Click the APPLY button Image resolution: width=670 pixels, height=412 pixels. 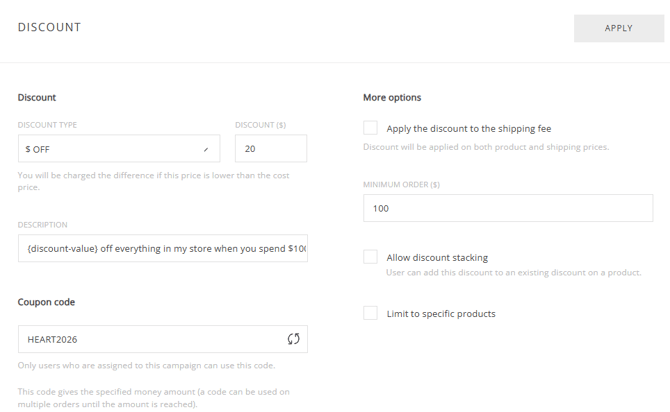[618, 28]
